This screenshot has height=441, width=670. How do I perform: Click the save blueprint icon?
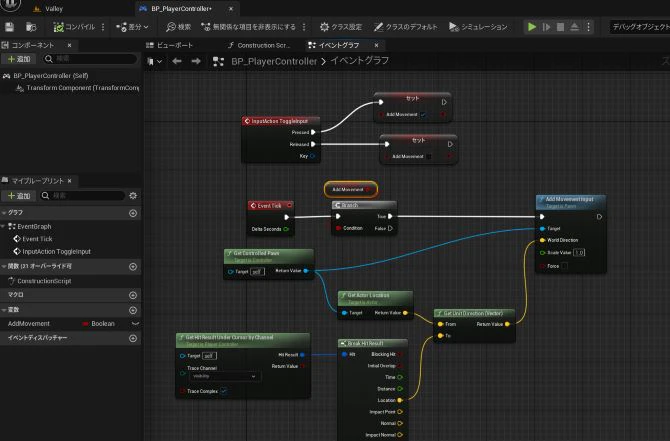[x=9, y=27]
